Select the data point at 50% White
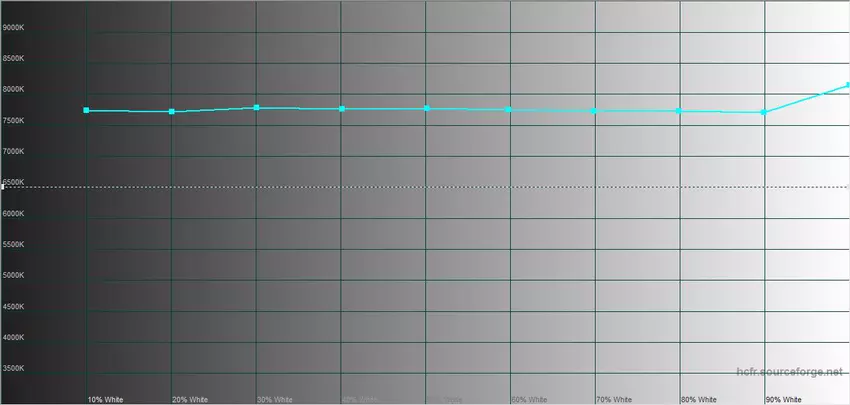 tap(427, 108)
